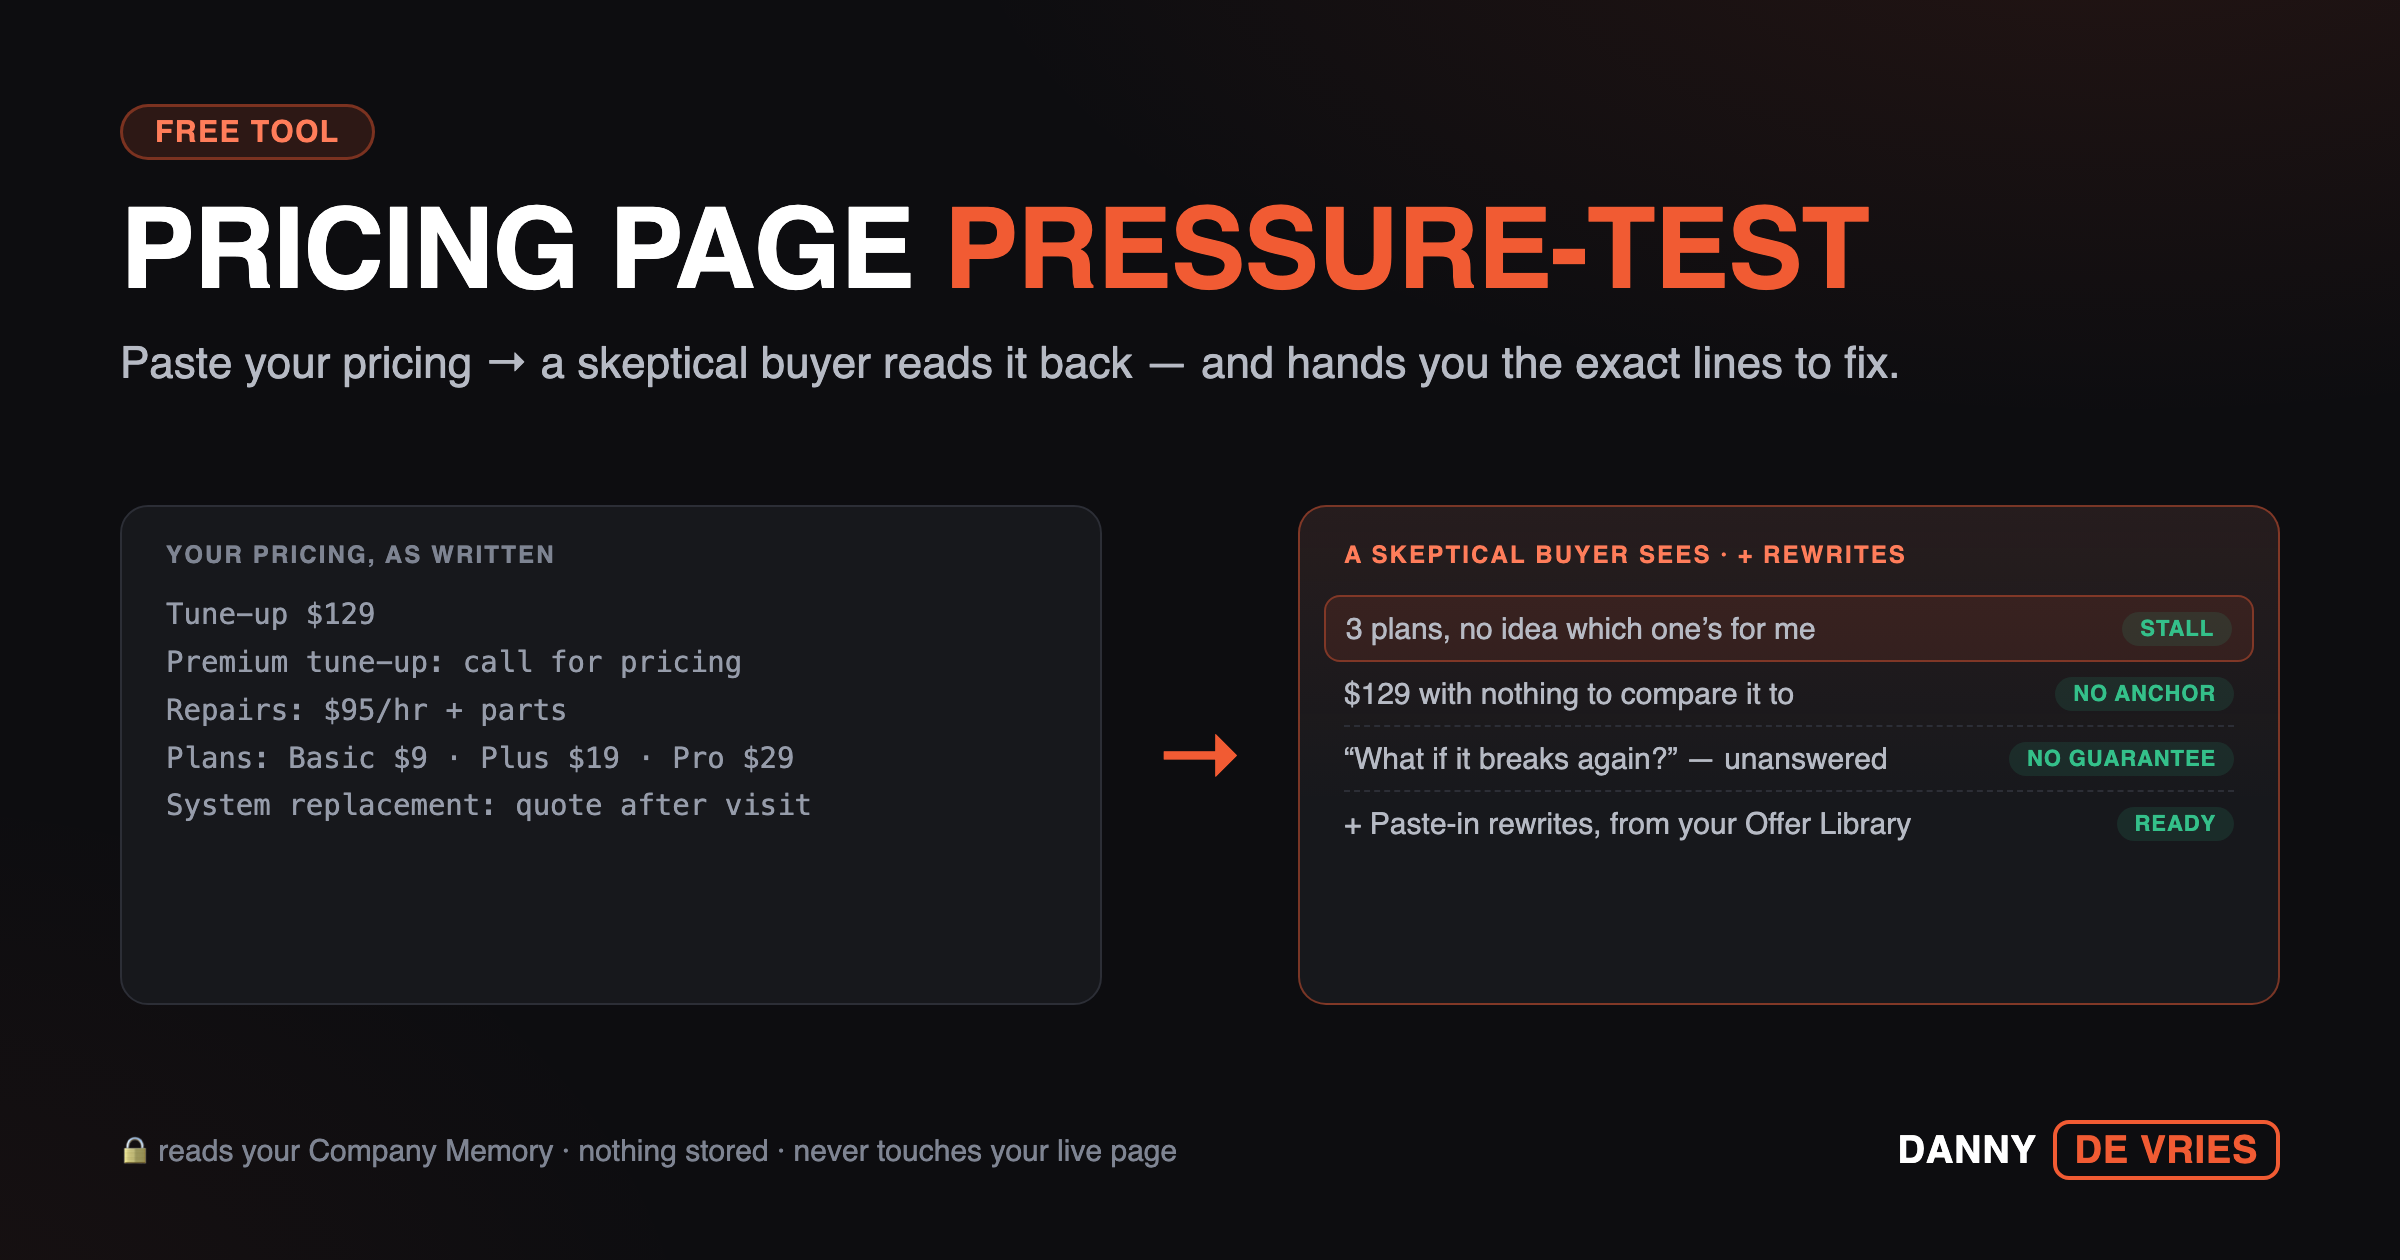Image resolution: width=2400 pixels, height=1260 pixels.
Task: Click the 'A SKEPTICAL BUYER SEES' panel header
Action: point(1625,555)
